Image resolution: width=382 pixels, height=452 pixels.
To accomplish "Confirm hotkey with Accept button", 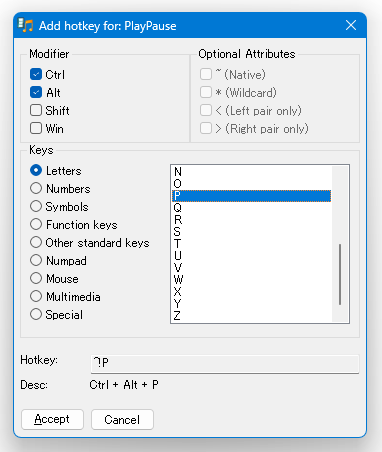I will 52,419.
